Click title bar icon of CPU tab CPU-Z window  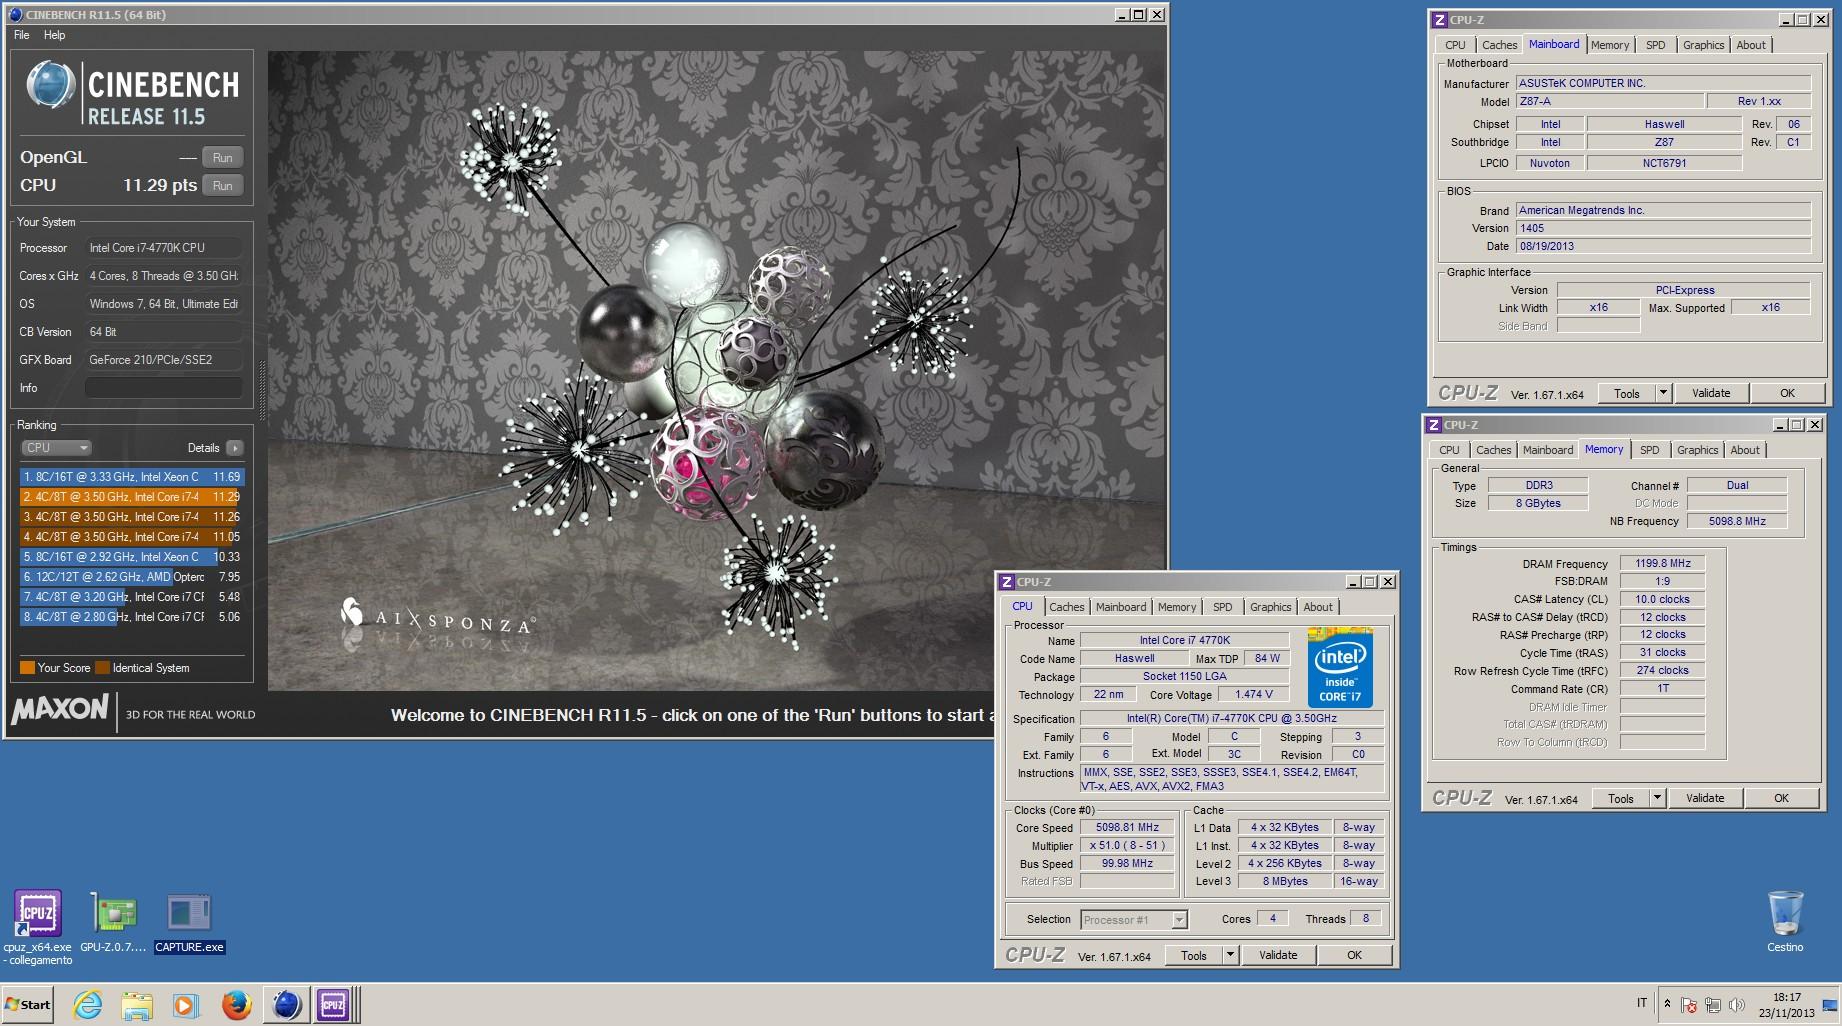tap(1006, 581)
